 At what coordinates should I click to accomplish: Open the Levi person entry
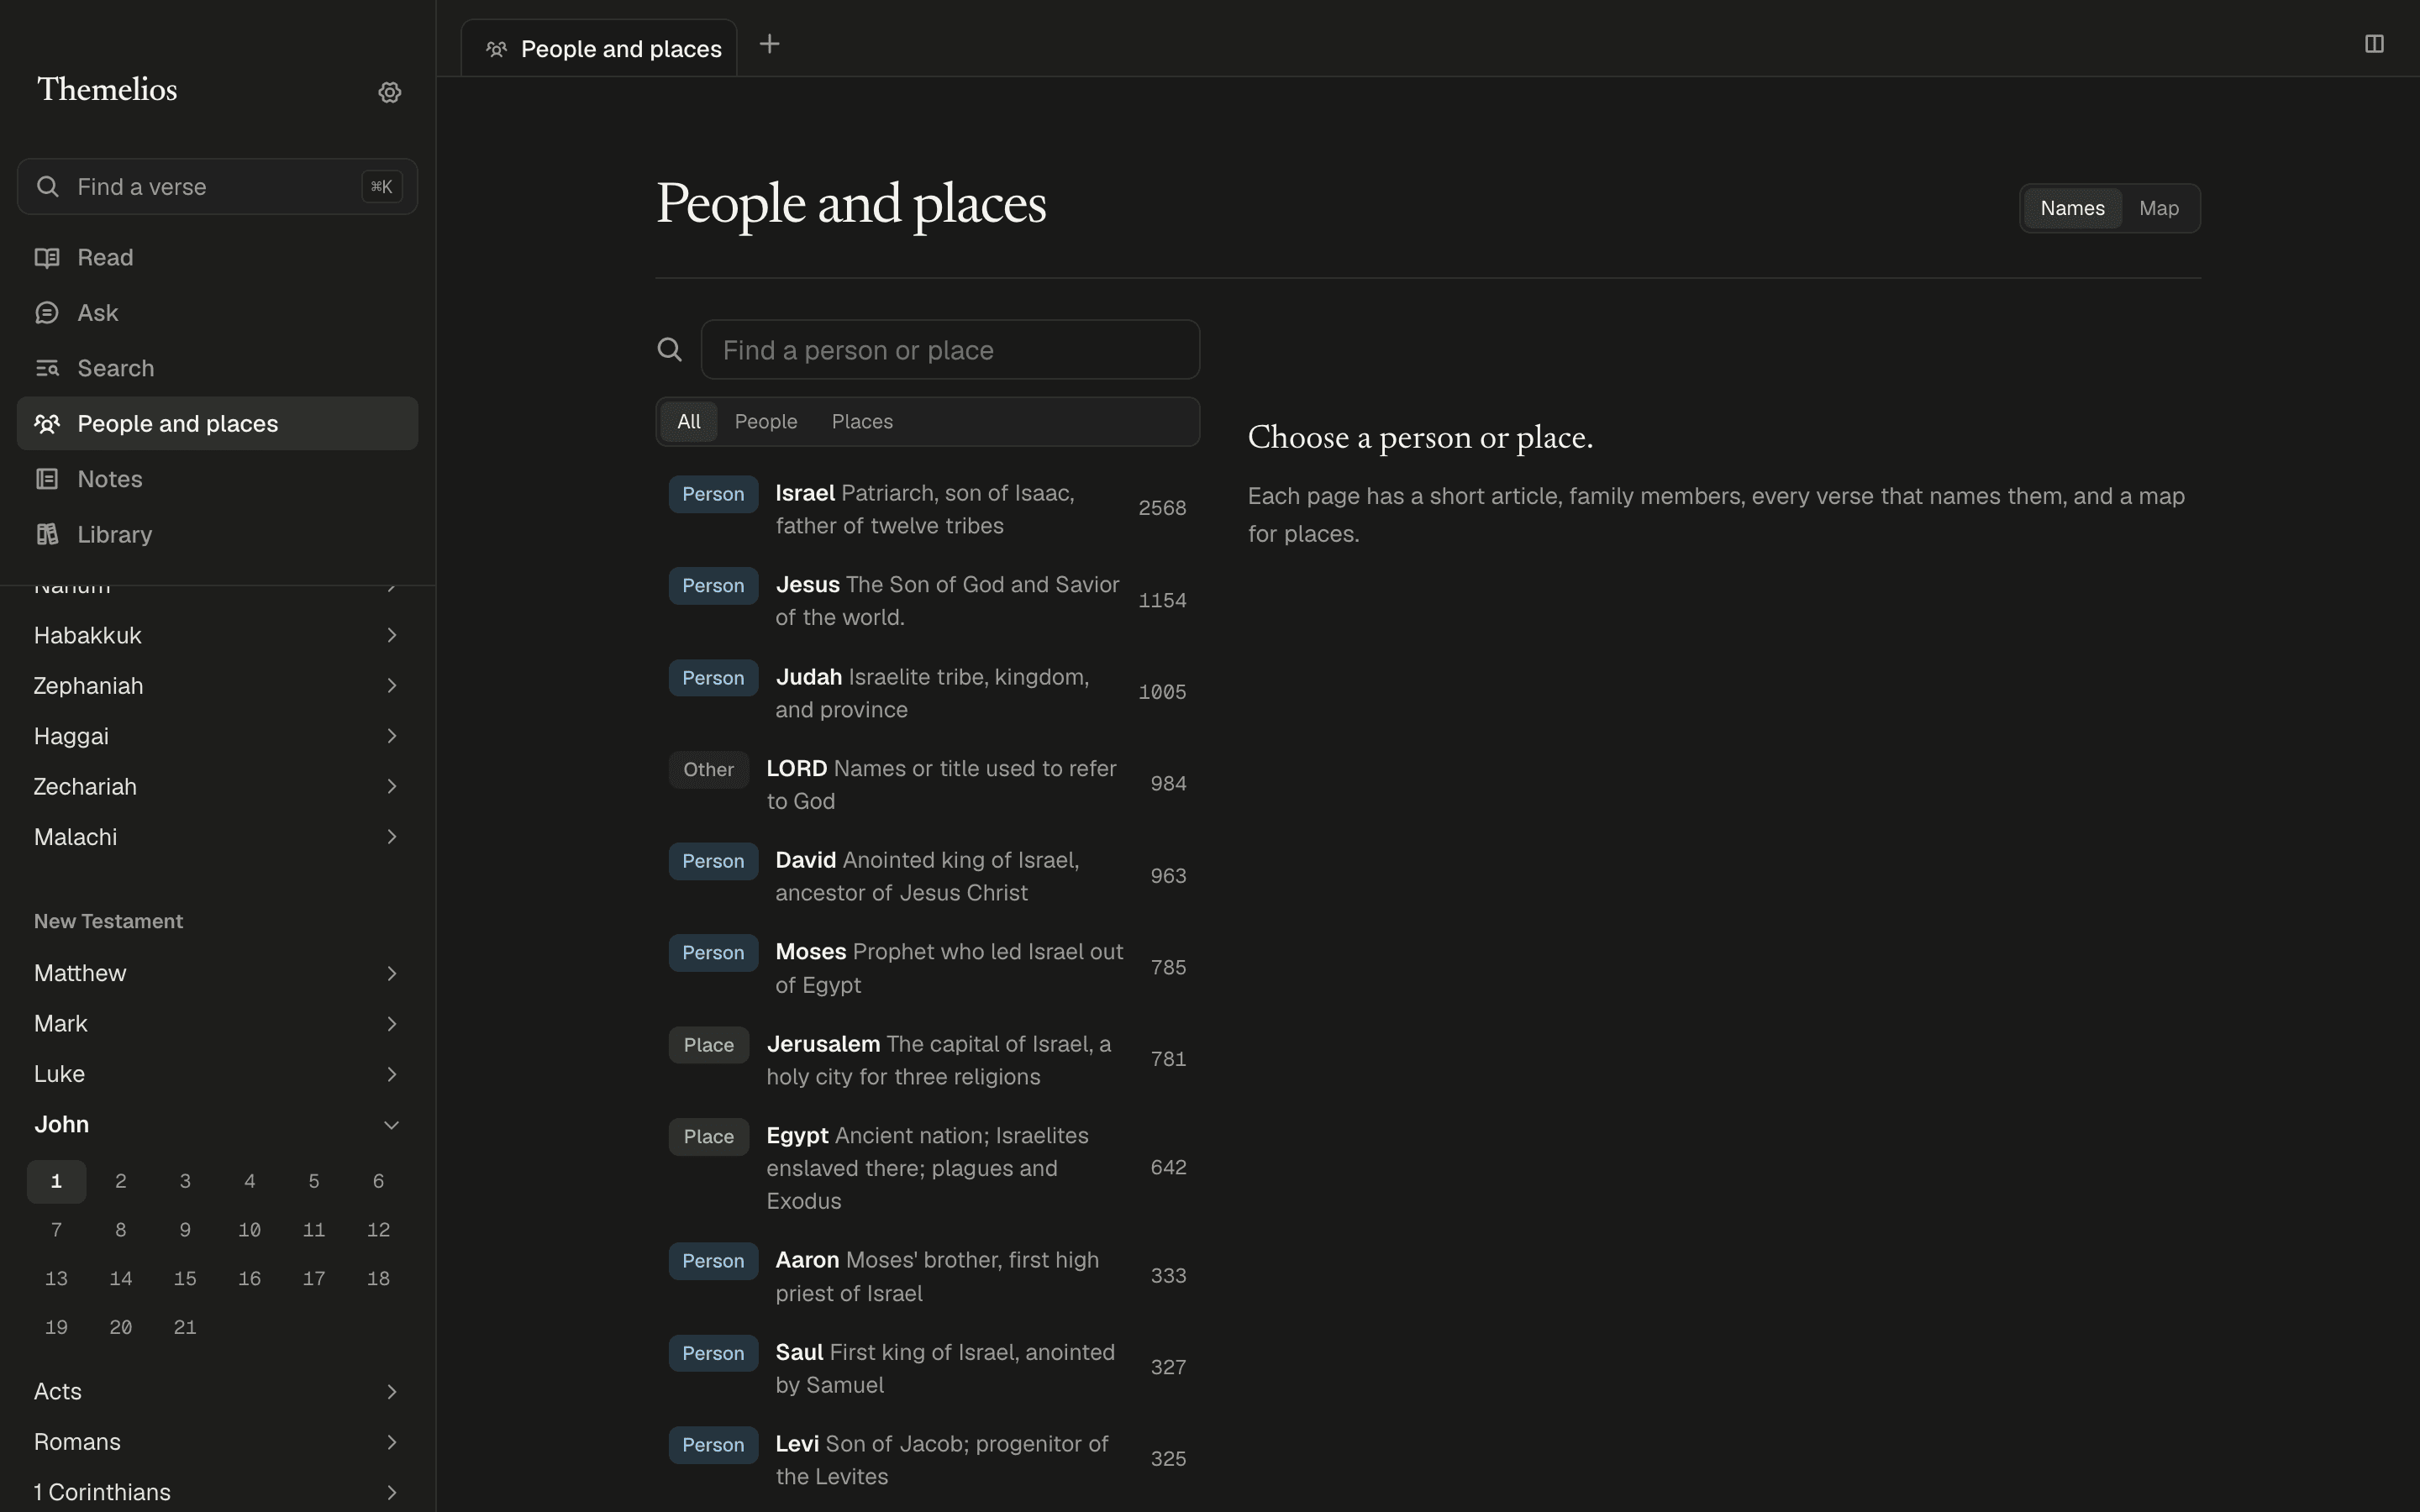[927, 1460]
